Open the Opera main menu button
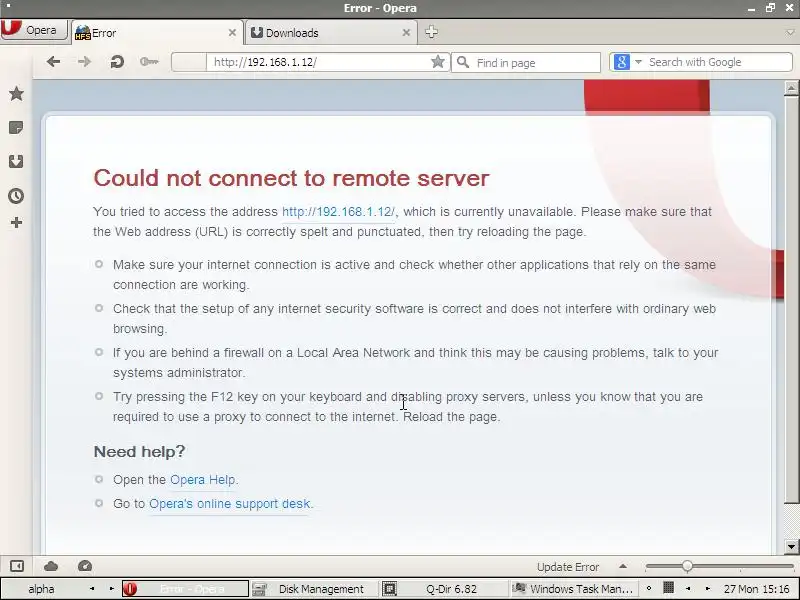Viewport: 800px width, 600px height. pos(34,30)
